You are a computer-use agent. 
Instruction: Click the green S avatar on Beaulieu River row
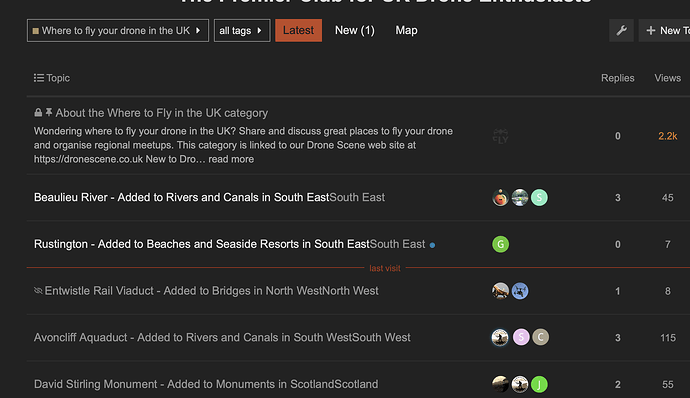(539, 198)
